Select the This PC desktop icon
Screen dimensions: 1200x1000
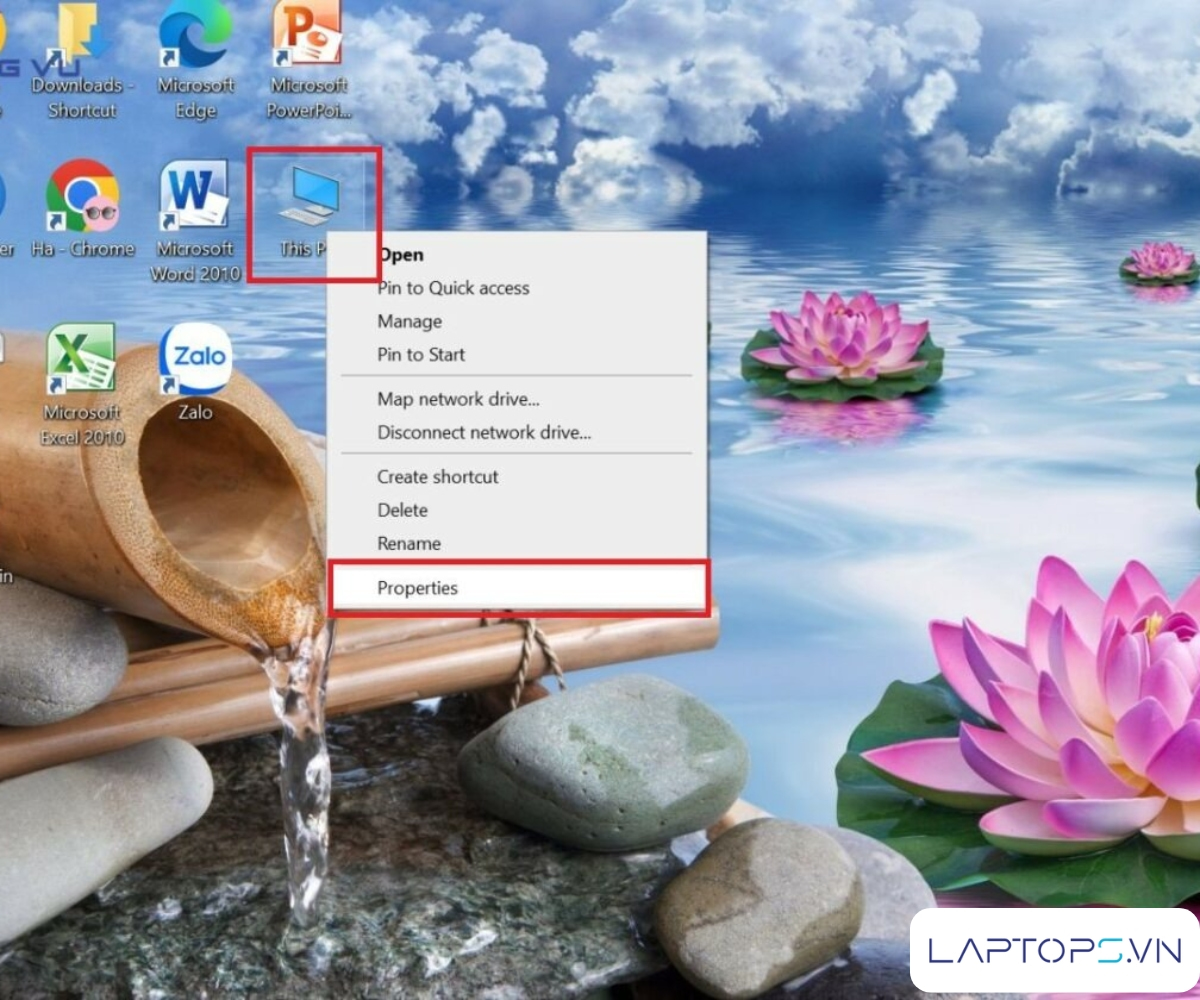310,200
